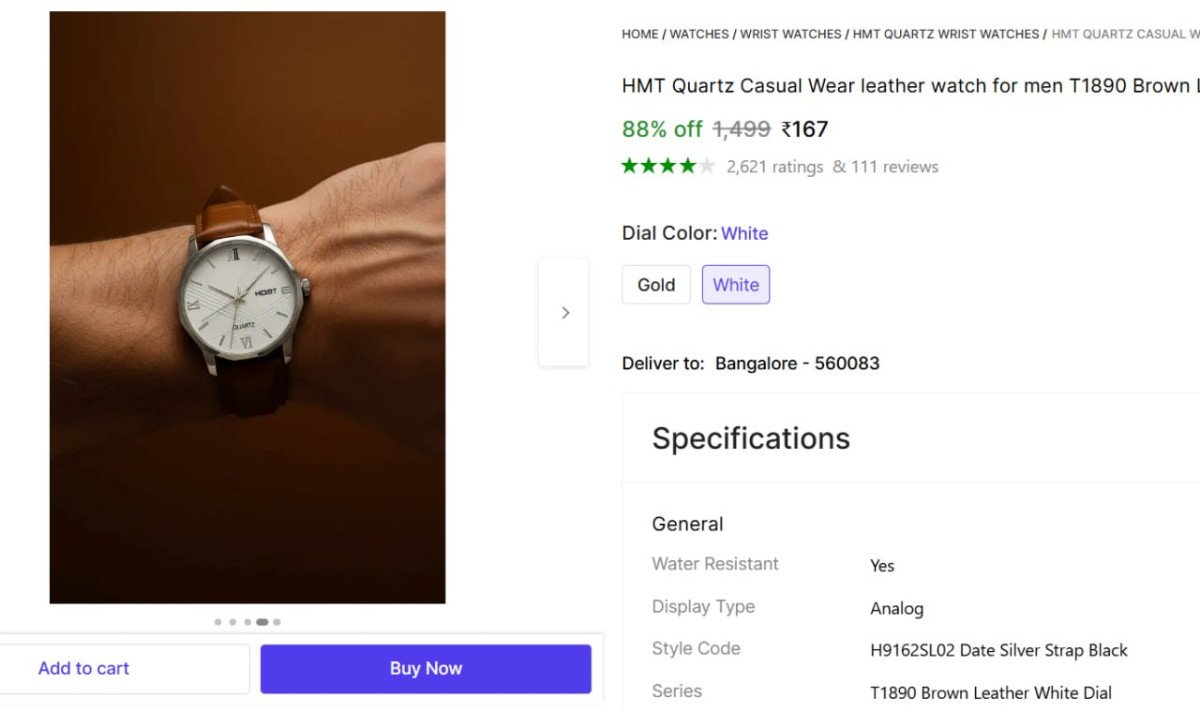This screenshot has width=1200, height=711.
Task: Select the Gold dial color option
Action: coord(655,285)
